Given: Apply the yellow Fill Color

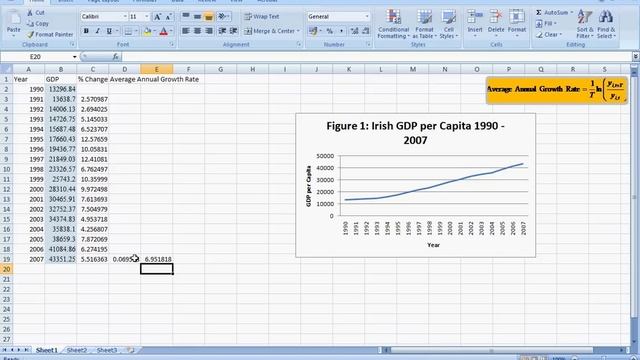Looking at the screenshot, I should pos(147,31).
